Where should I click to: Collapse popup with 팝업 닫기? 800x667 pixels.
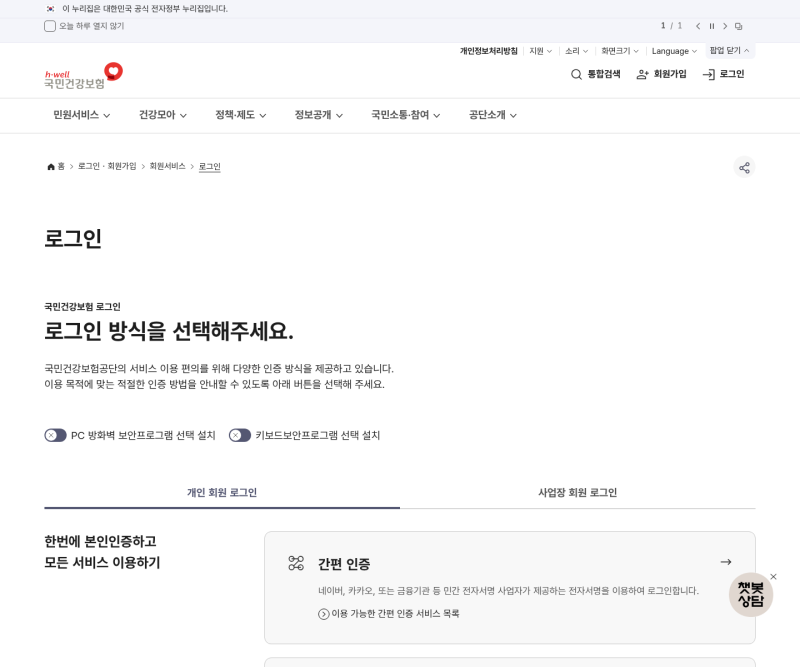click(x=730, y=51)
